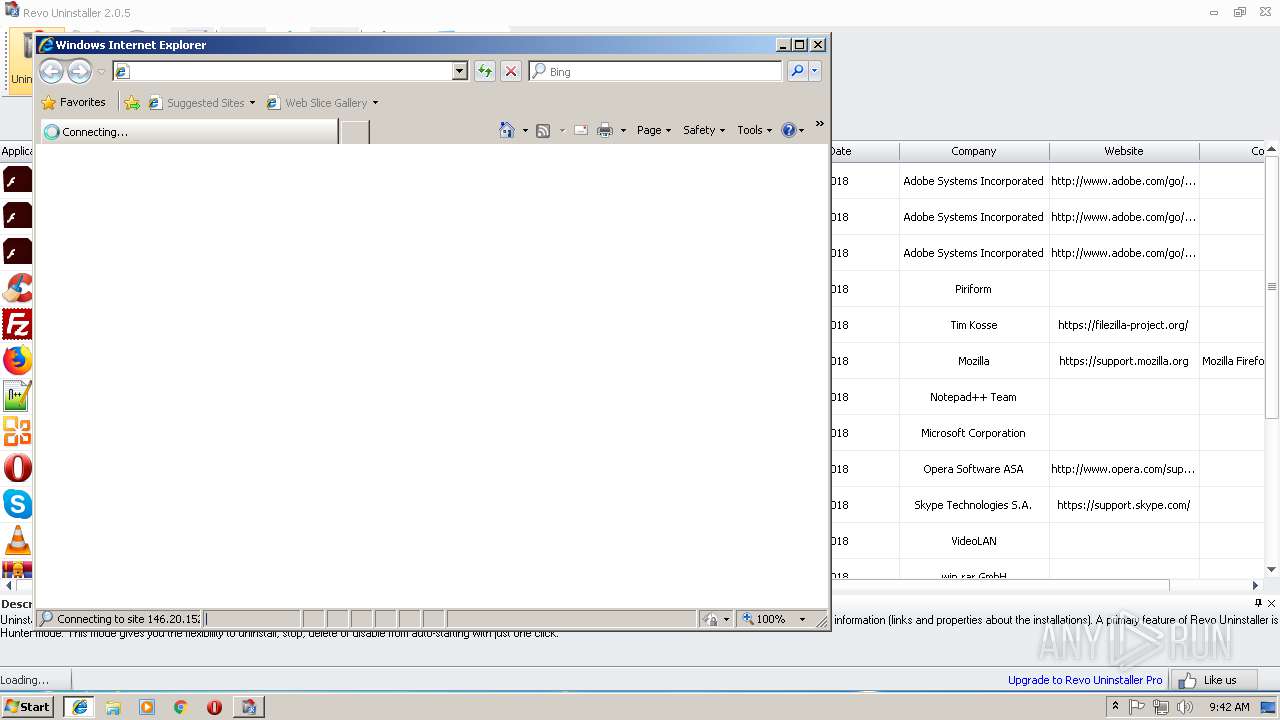
Task: Select https://support.mozilla.org website cell
Action: click(x=1124, y=361)
